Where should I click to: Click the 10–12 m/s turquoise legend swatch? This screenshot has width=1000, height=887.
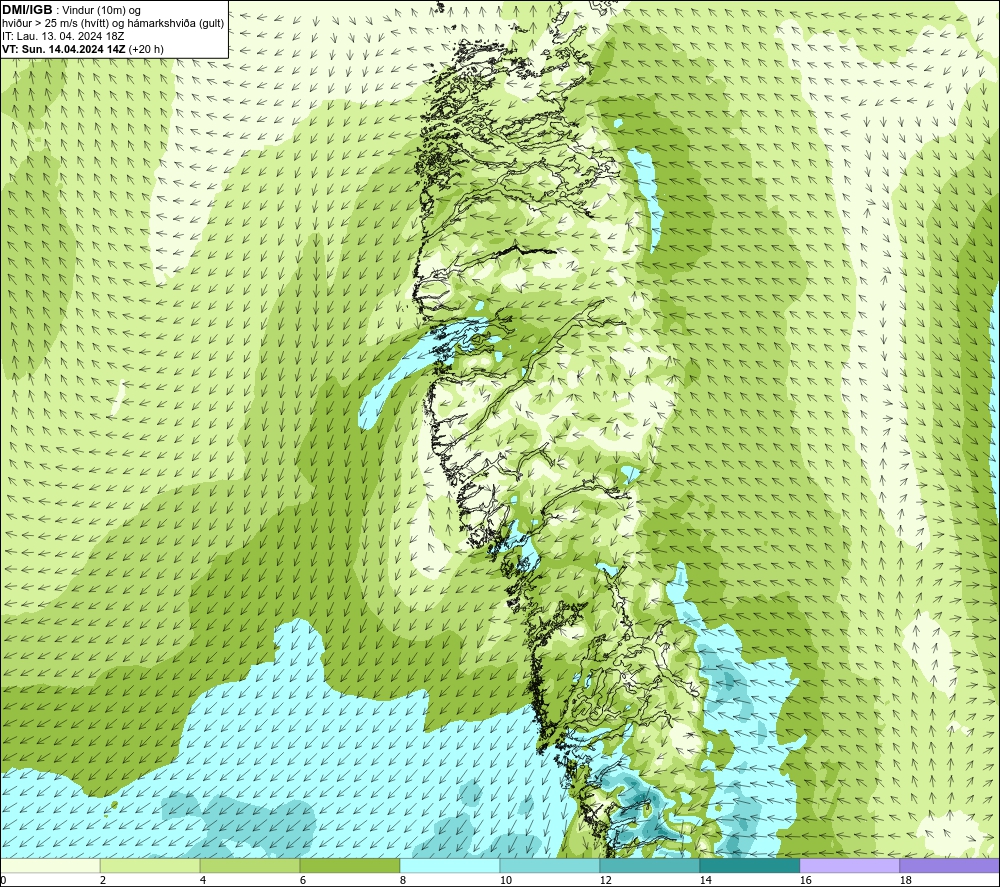[x=550, y=865]
